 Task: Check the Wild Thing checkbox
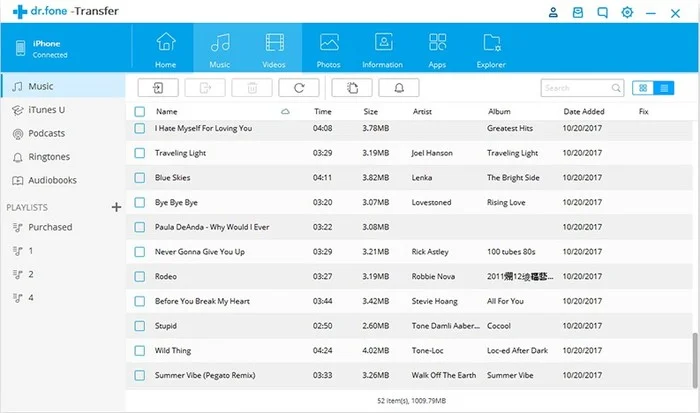[x=140, y=350]
